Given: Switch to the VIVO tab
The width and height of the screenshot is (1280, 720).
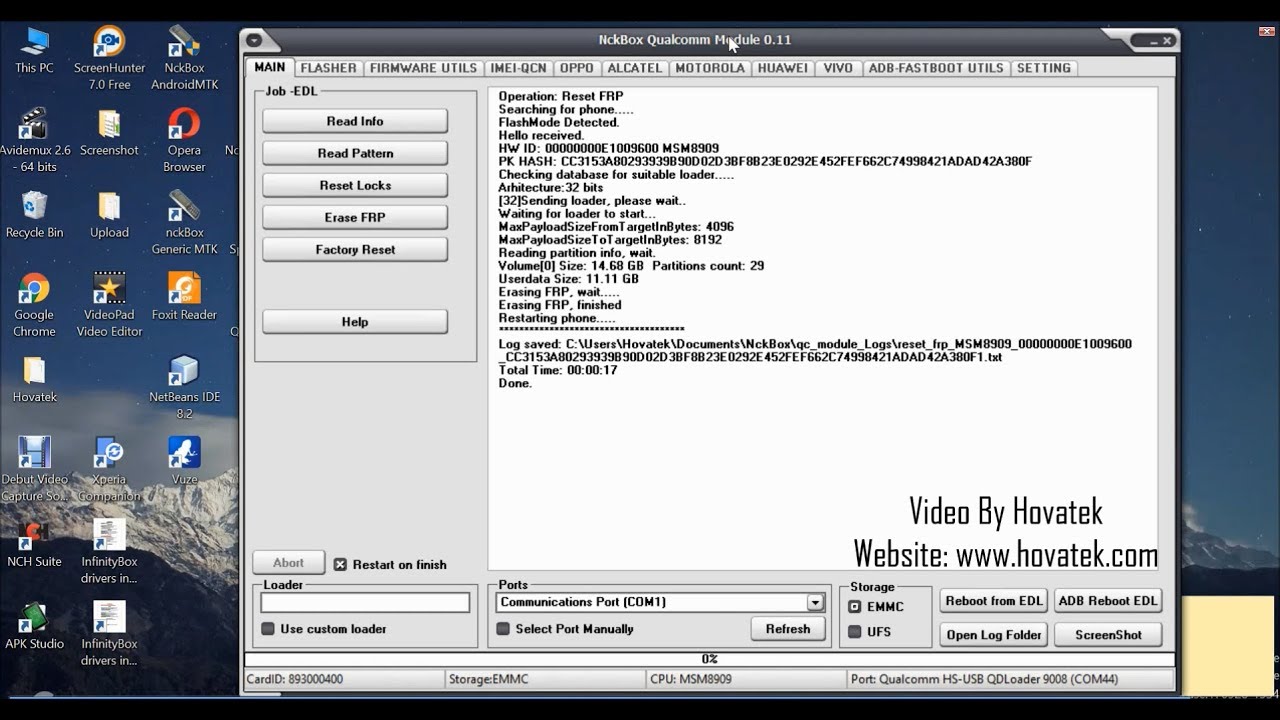Looking at the screenshot, I should [838, 68].
